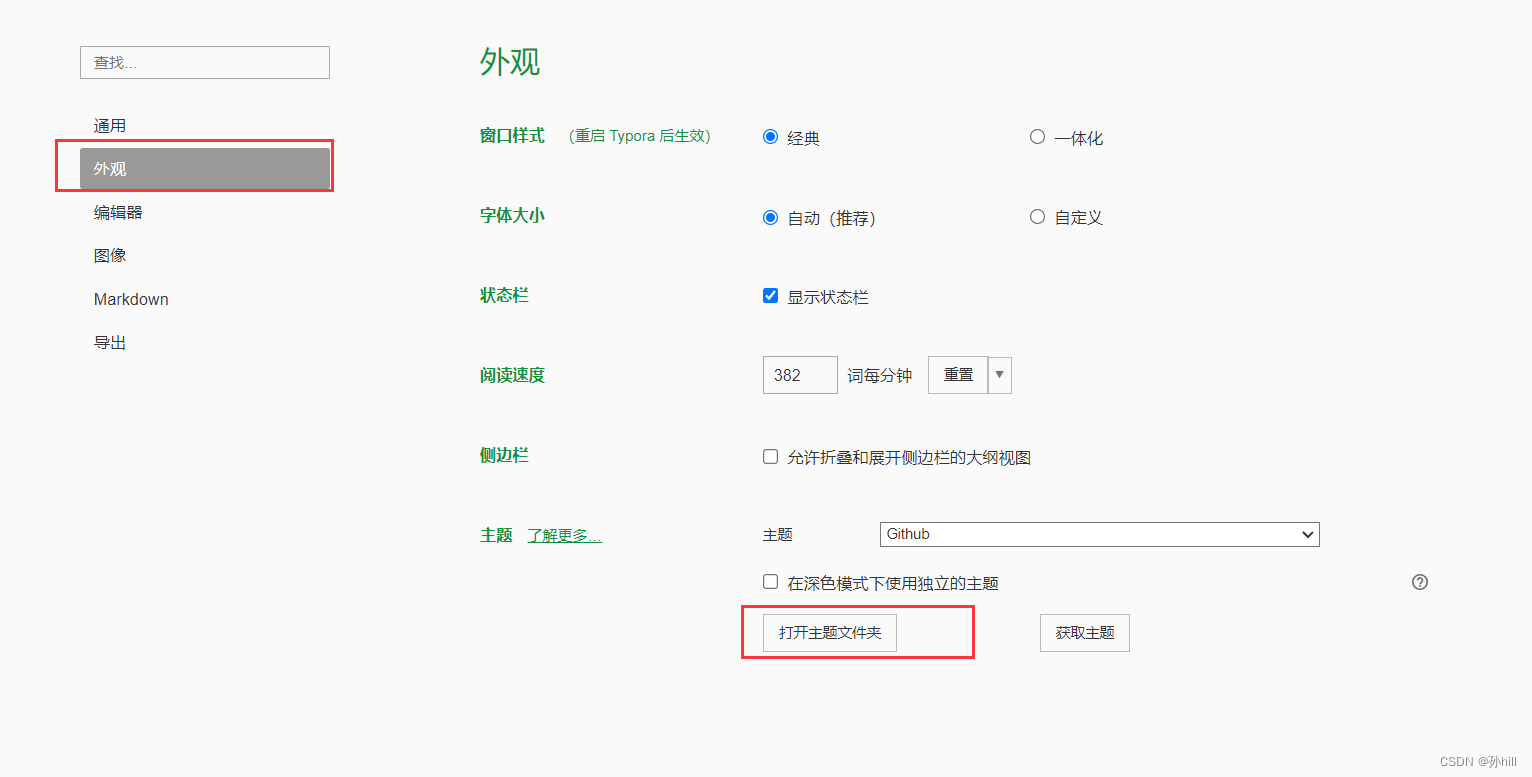Select the 一体化 window style radio
Screen dimensions: 1532x777
(1037, 137)
